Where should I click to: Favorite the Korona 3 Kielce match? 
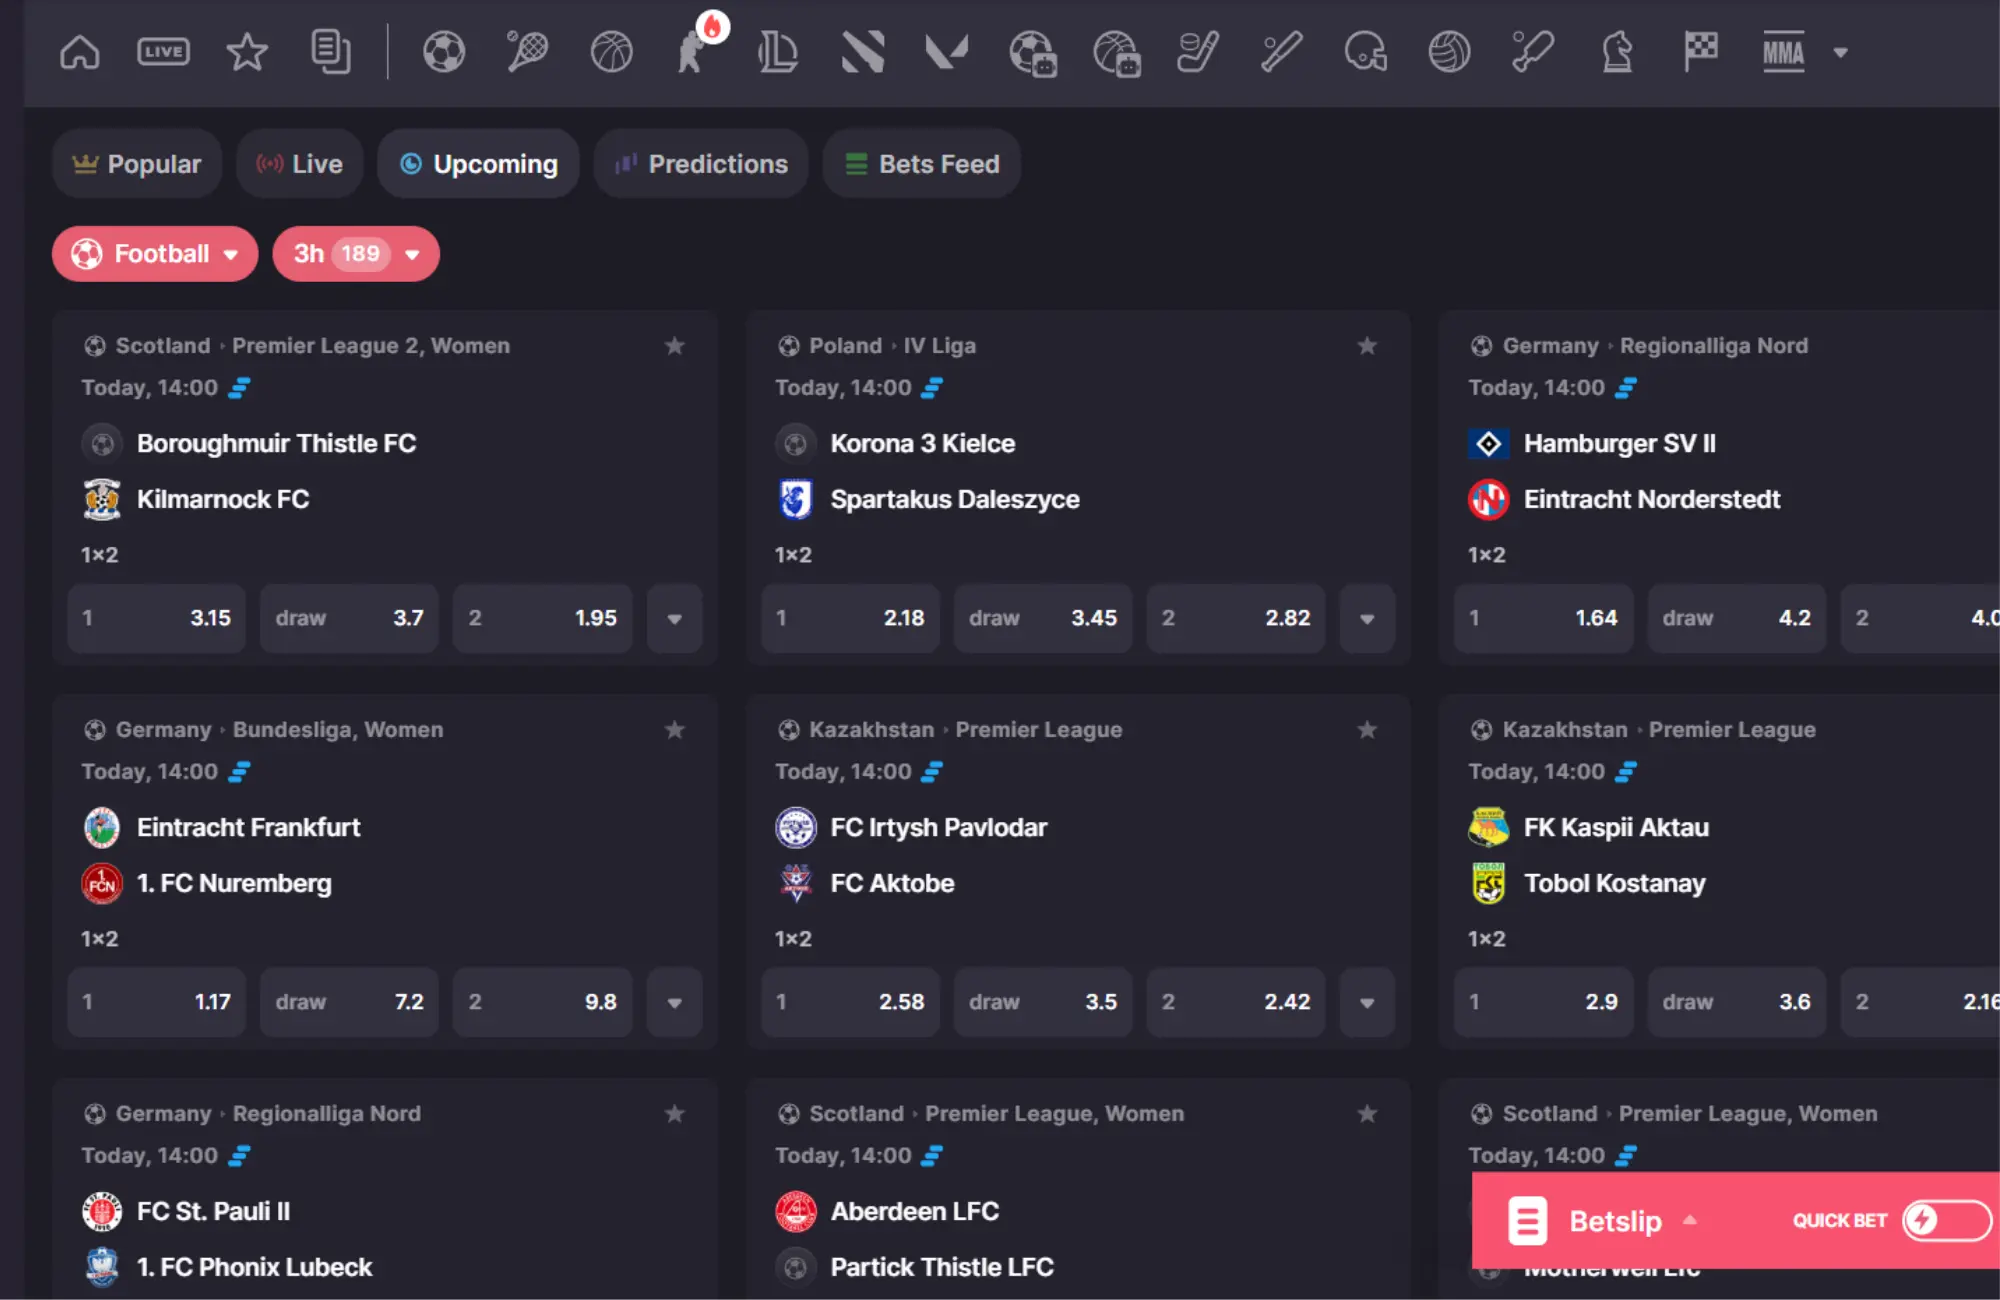click(1367, 346)
